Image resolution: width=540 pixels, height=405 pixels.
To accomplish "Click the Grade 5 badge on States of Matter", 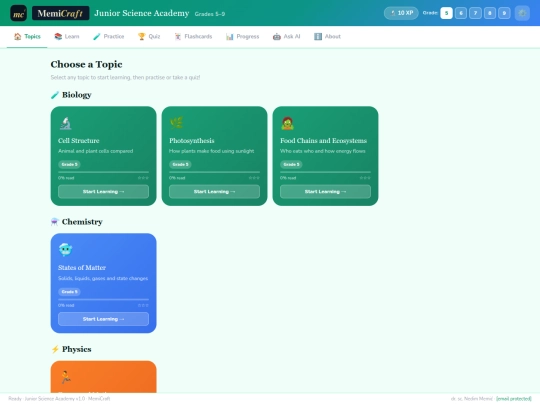I will 69,292.
